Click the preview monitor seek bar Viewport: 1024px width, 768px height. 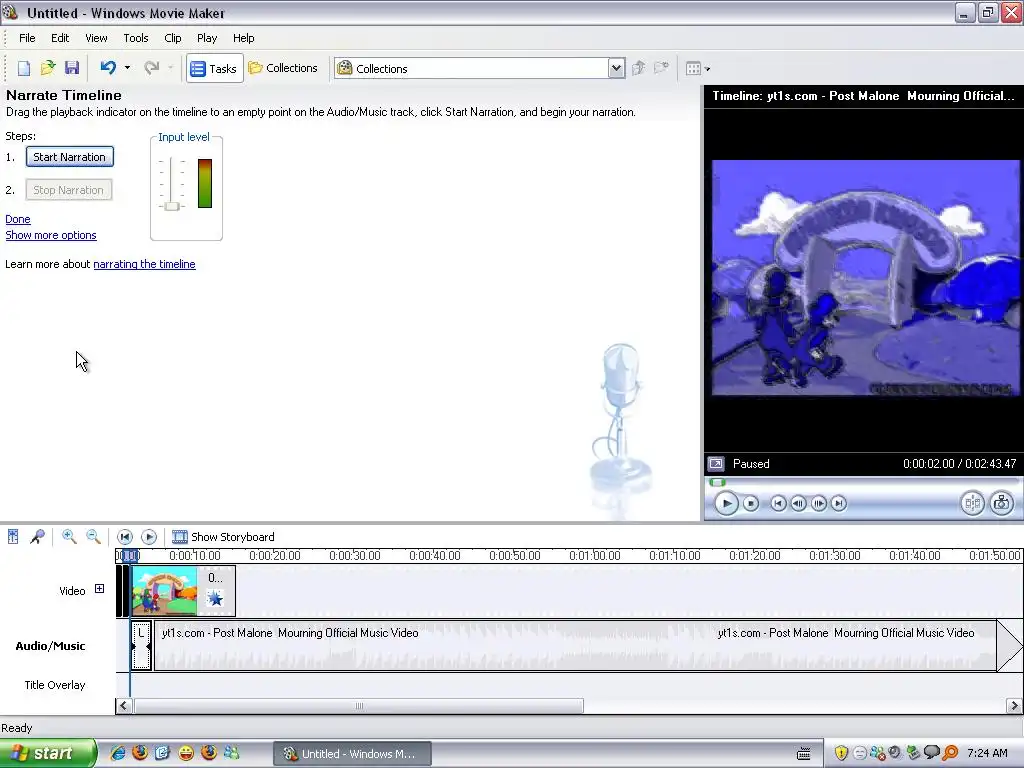coord(863,483)
